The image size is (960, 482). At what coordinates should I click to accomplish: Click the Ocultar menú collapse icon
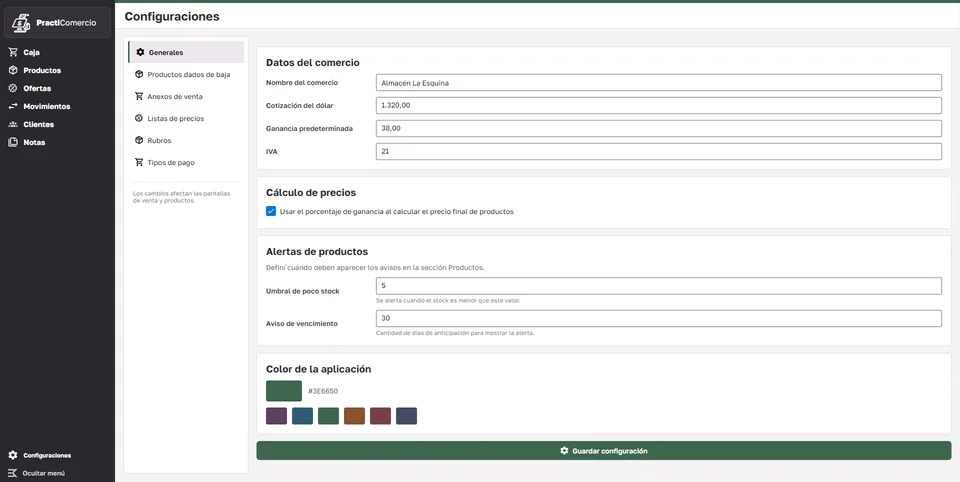(13, 473)
